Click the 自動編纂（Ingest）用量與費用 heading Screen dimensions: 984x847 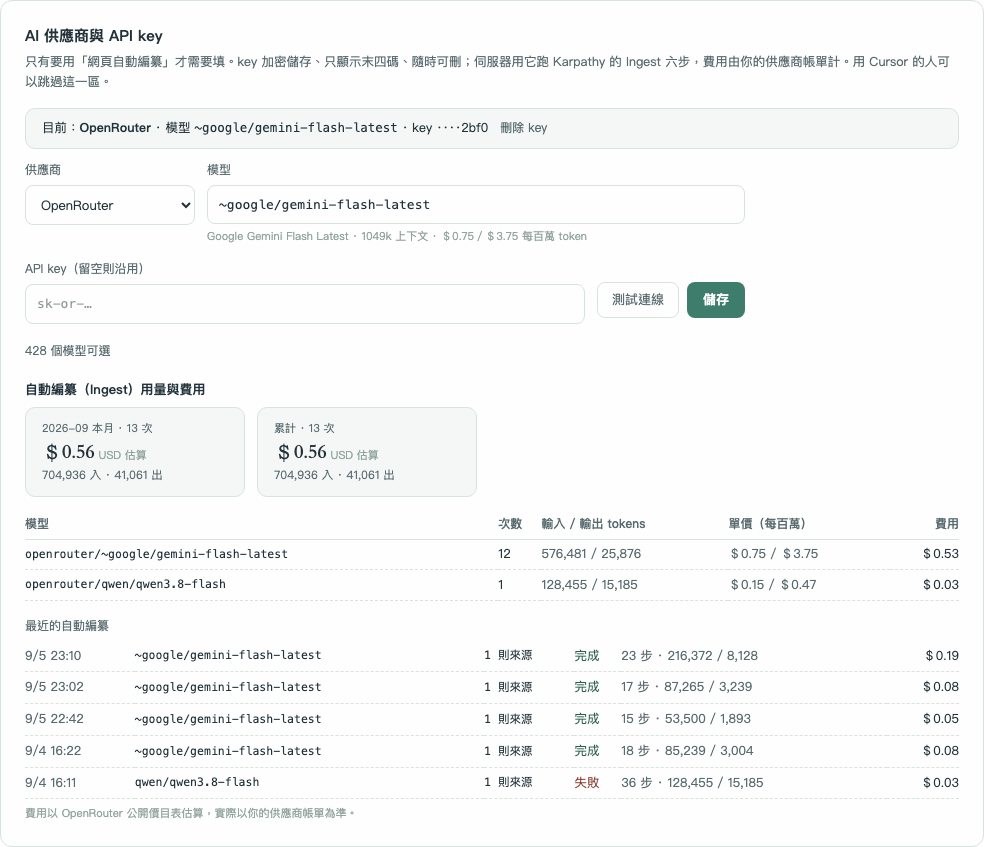tap(115, 390)
